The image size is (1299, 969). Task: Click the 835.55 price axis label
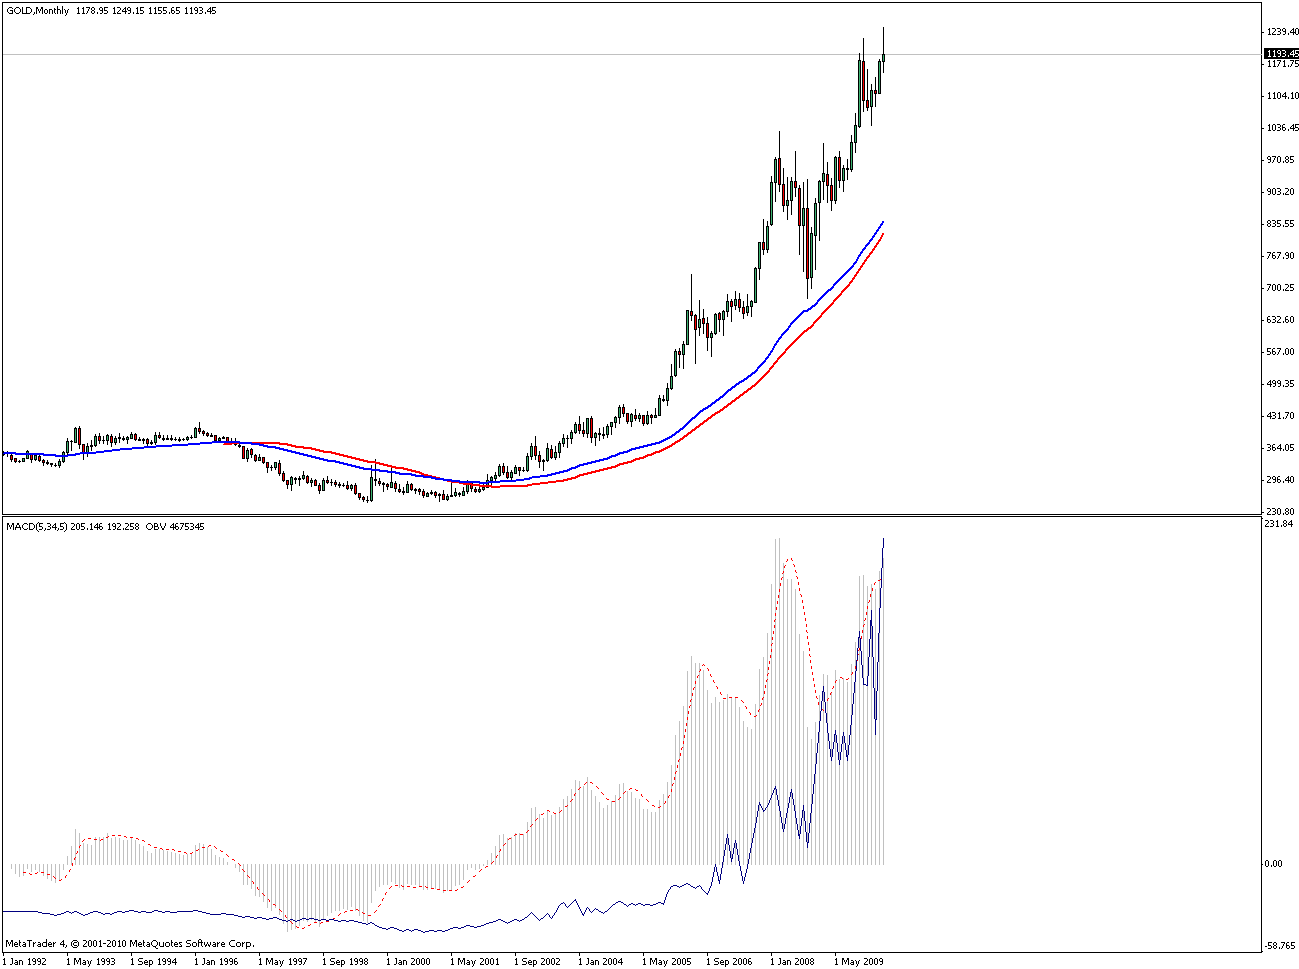point(1282,224)
